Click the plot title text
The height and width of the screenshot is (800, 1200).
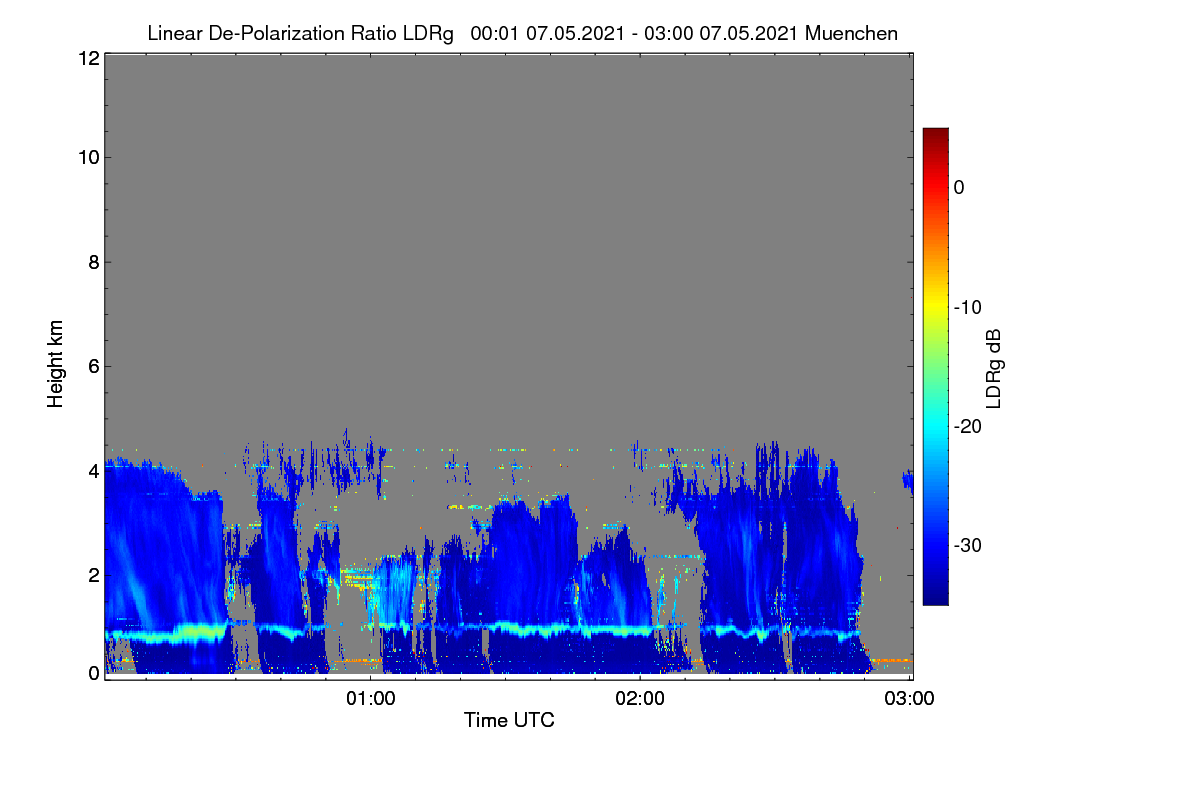point(522,33)
